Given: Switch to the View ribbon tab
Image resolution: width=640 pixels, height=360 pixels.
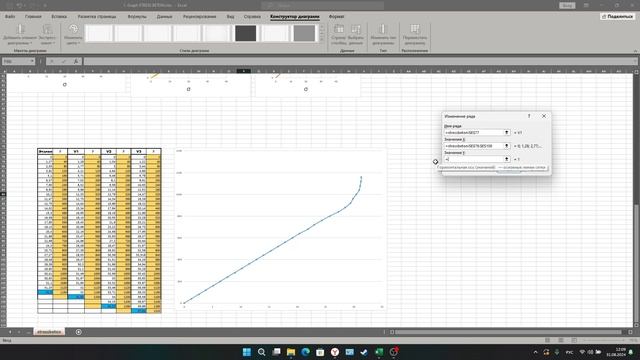Looking at the screenshot, I should (x=230, y=17).
